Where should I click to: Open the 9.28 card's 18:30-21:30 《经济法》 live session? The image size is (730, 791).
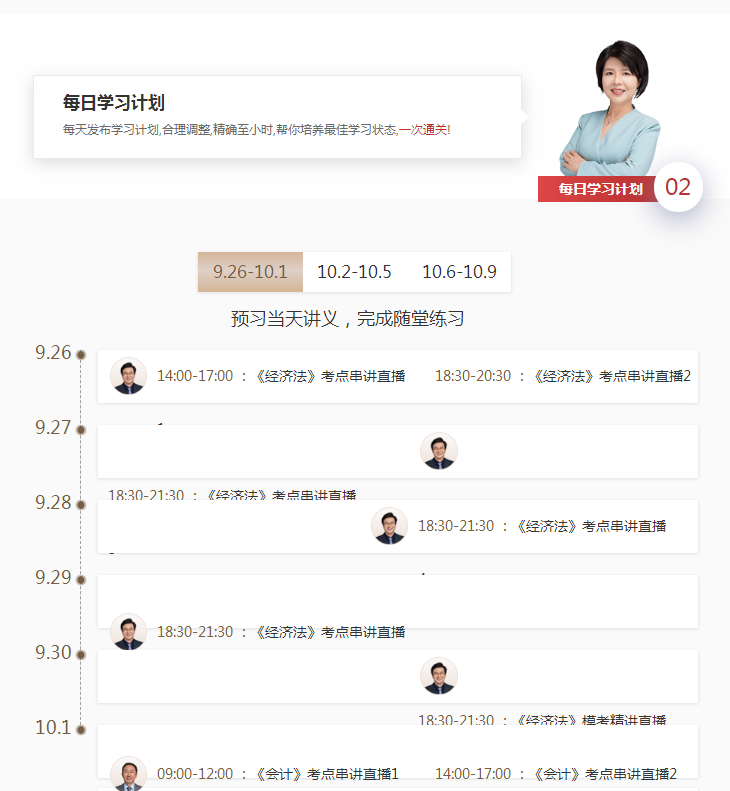[541, 526]
